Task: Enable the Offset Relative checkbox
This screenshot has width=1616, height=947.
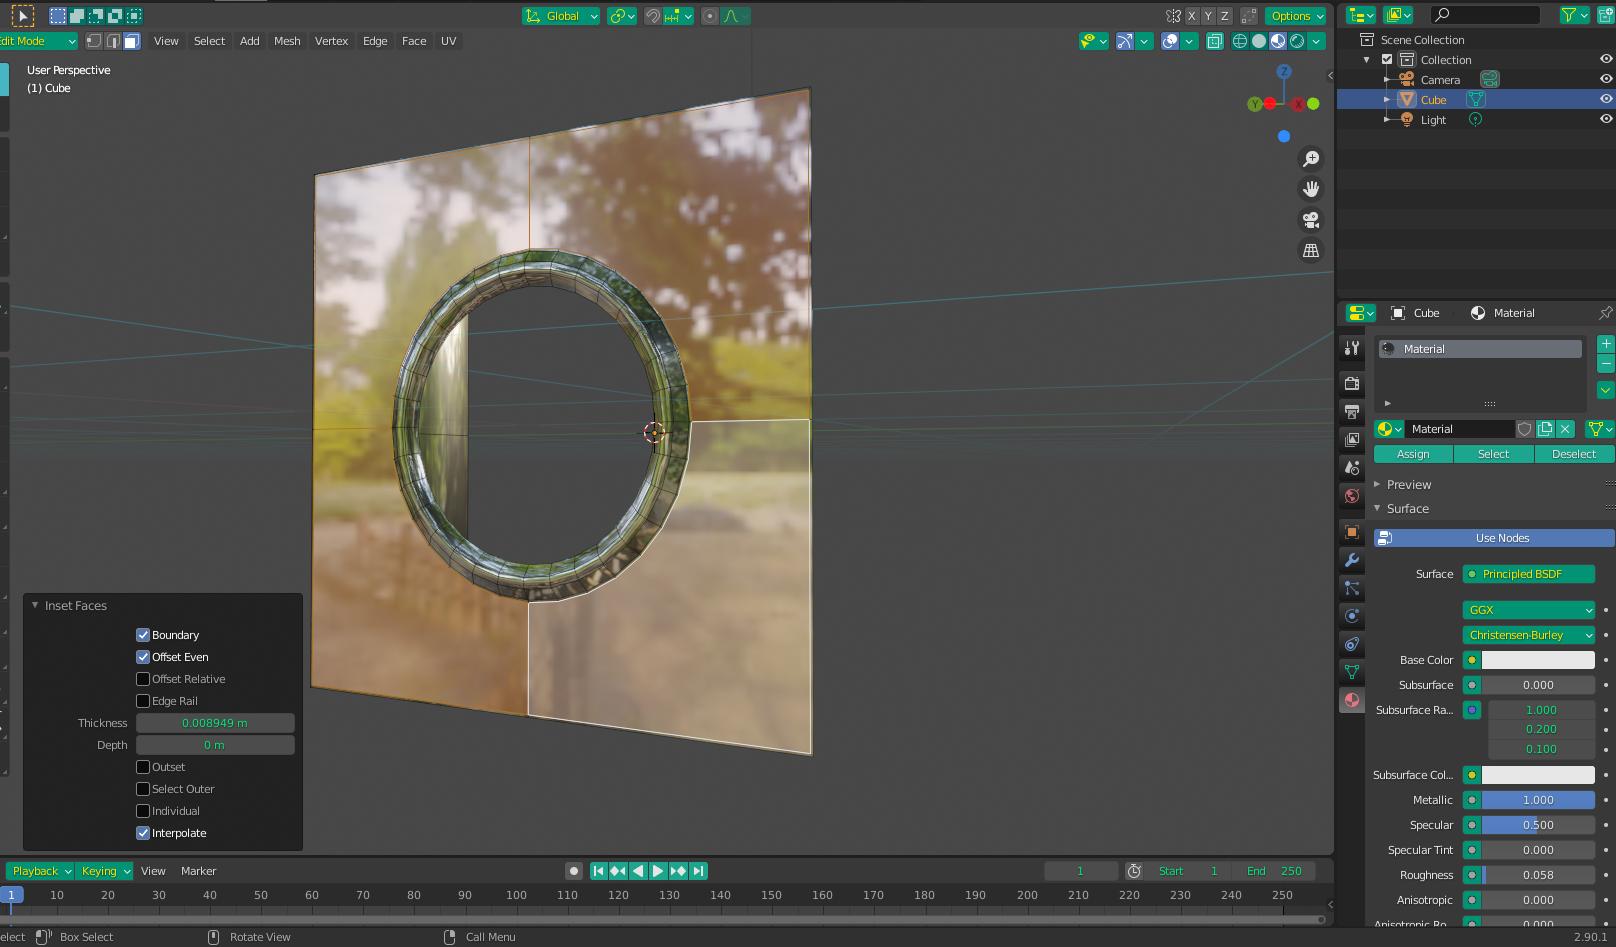Action: point(143,679)
